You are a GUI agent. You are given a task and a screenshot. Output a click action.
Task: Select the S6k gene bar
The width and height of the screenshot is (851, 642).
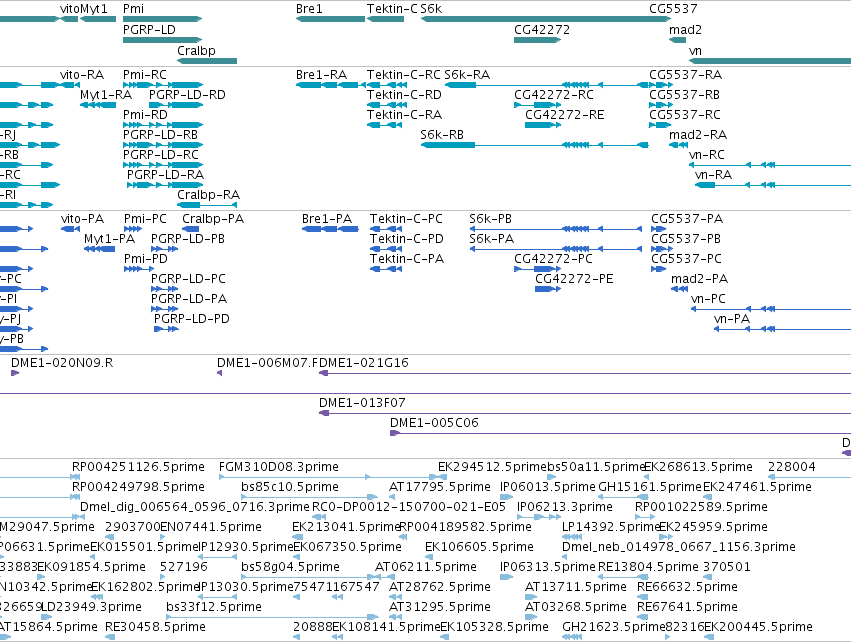point(545,19)
